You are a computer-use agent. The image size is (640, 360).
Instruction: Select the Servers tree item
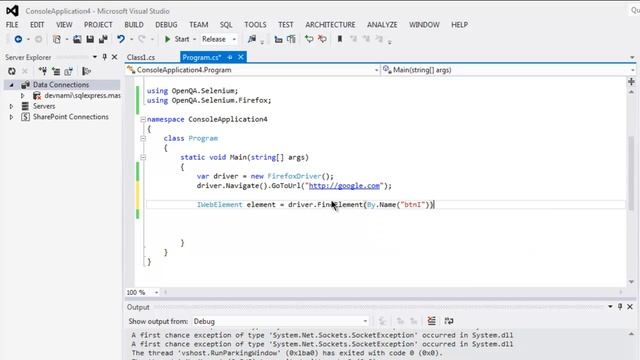[44, 106]
